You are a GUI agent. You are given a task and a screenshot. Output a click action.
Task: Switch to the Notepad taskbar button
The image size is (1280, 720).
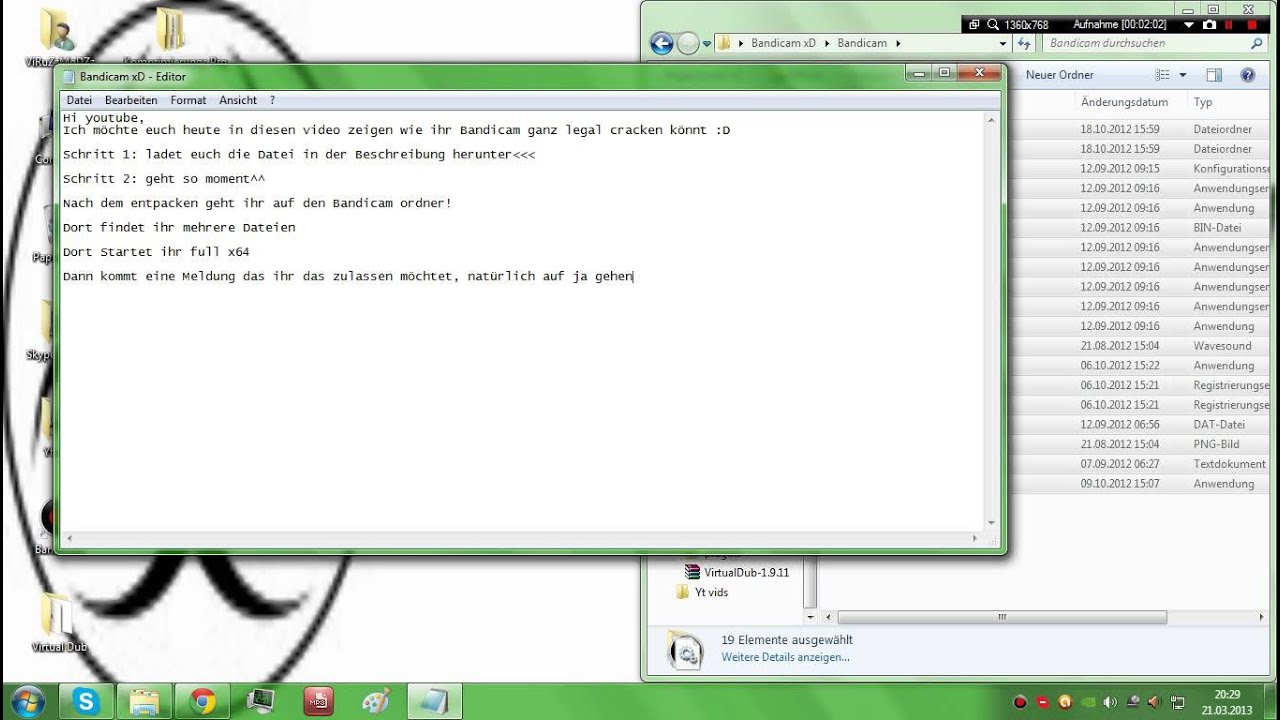pos(435,701)
